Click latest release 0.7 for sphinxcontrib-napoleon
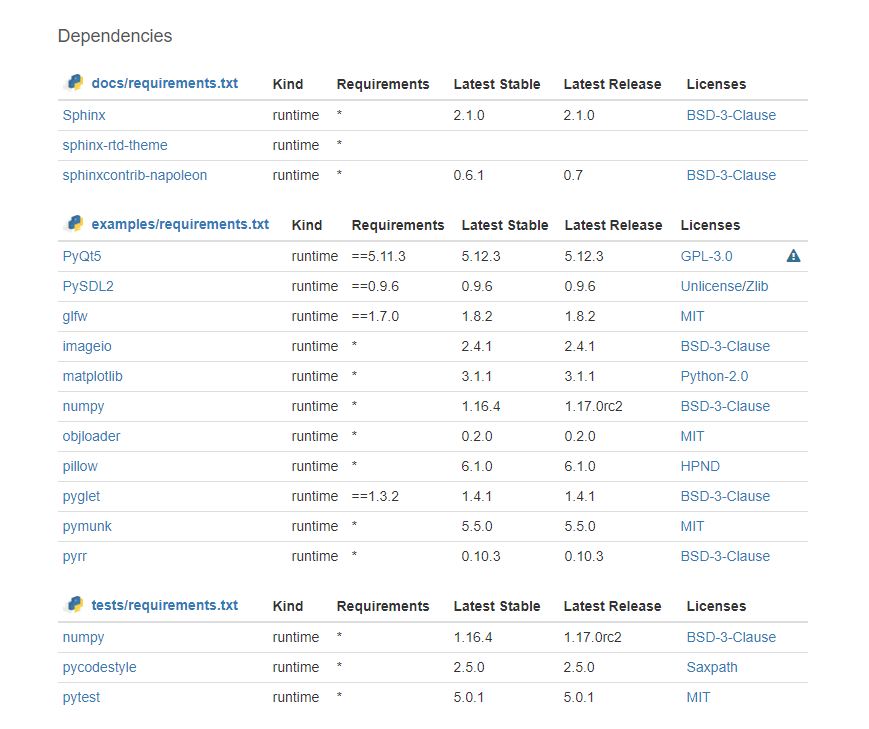869x729 pixels. pos(573,175)
